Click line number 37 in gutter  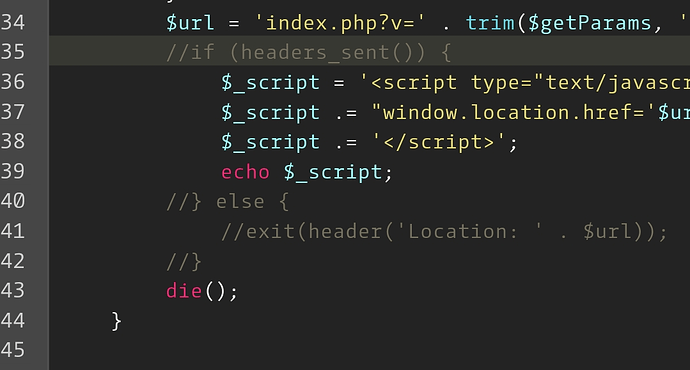tap(13, 111)
